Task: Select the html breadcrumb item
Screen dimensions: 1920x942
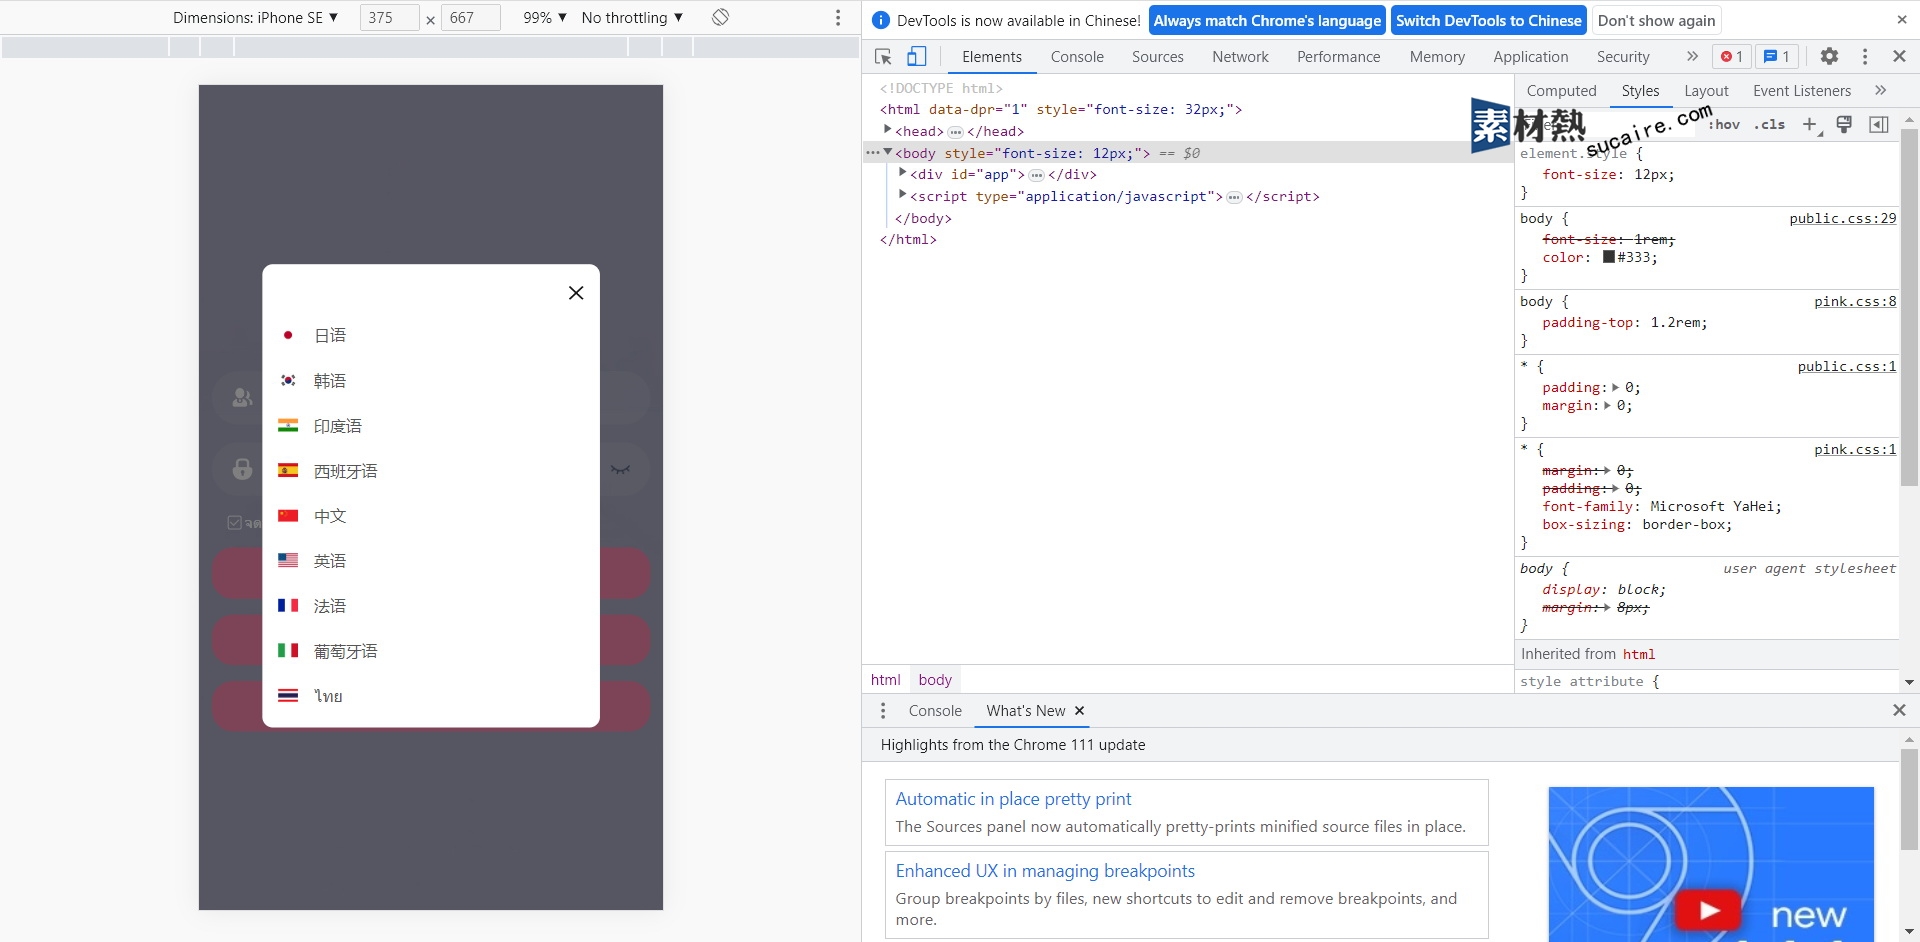Action: 885,679
